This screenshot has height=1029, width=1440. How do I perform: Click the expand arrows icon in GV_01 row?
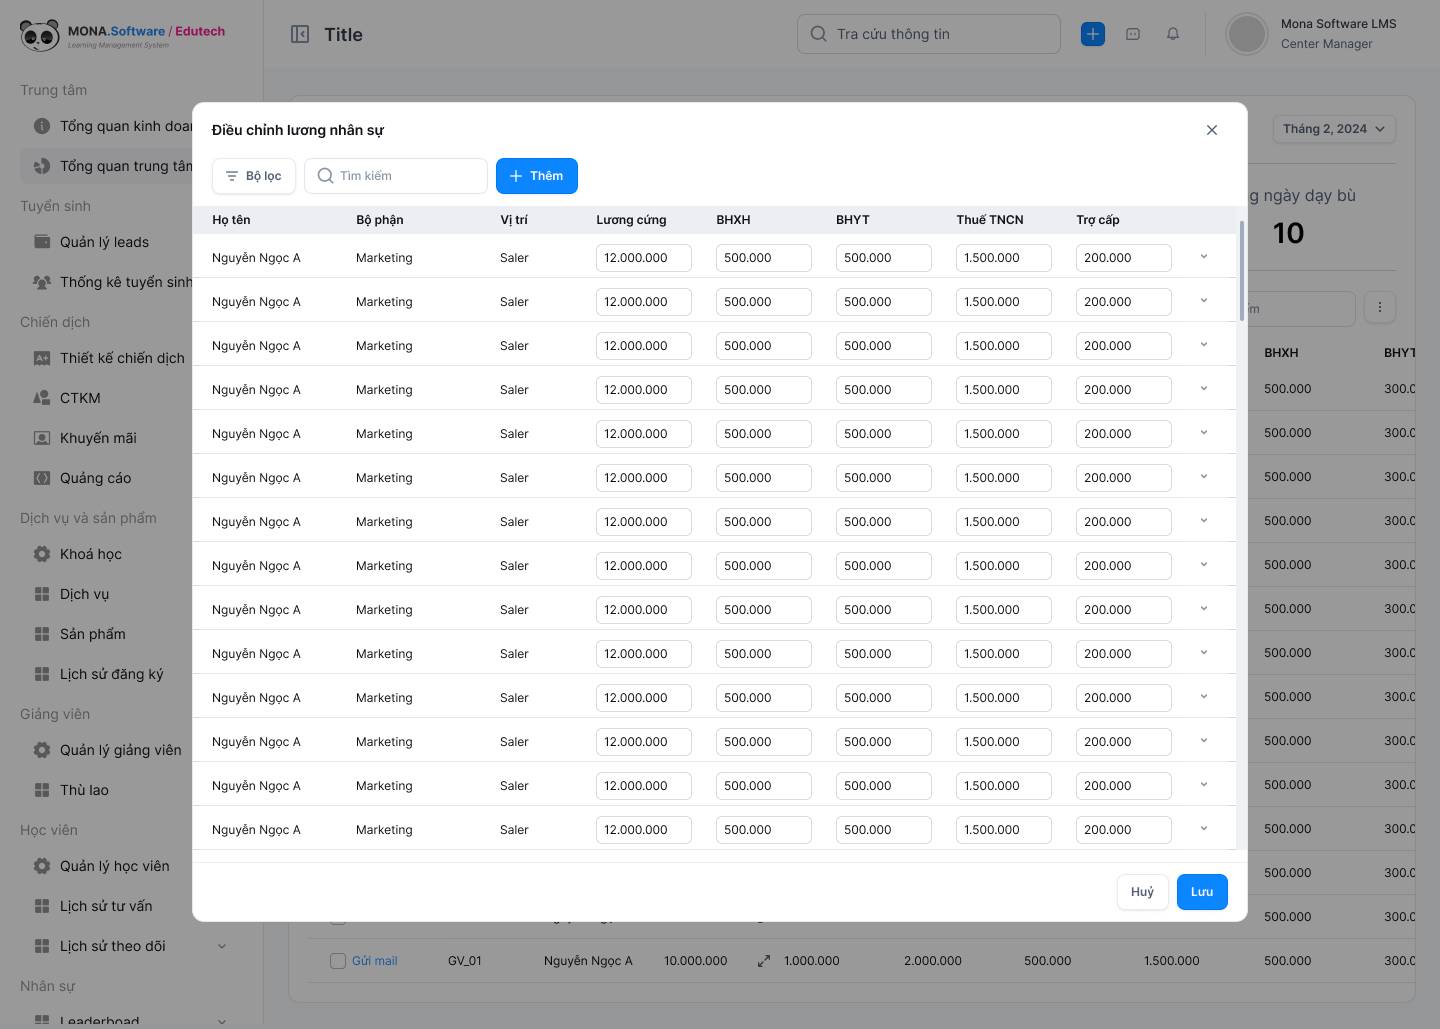tap(764, 961)
